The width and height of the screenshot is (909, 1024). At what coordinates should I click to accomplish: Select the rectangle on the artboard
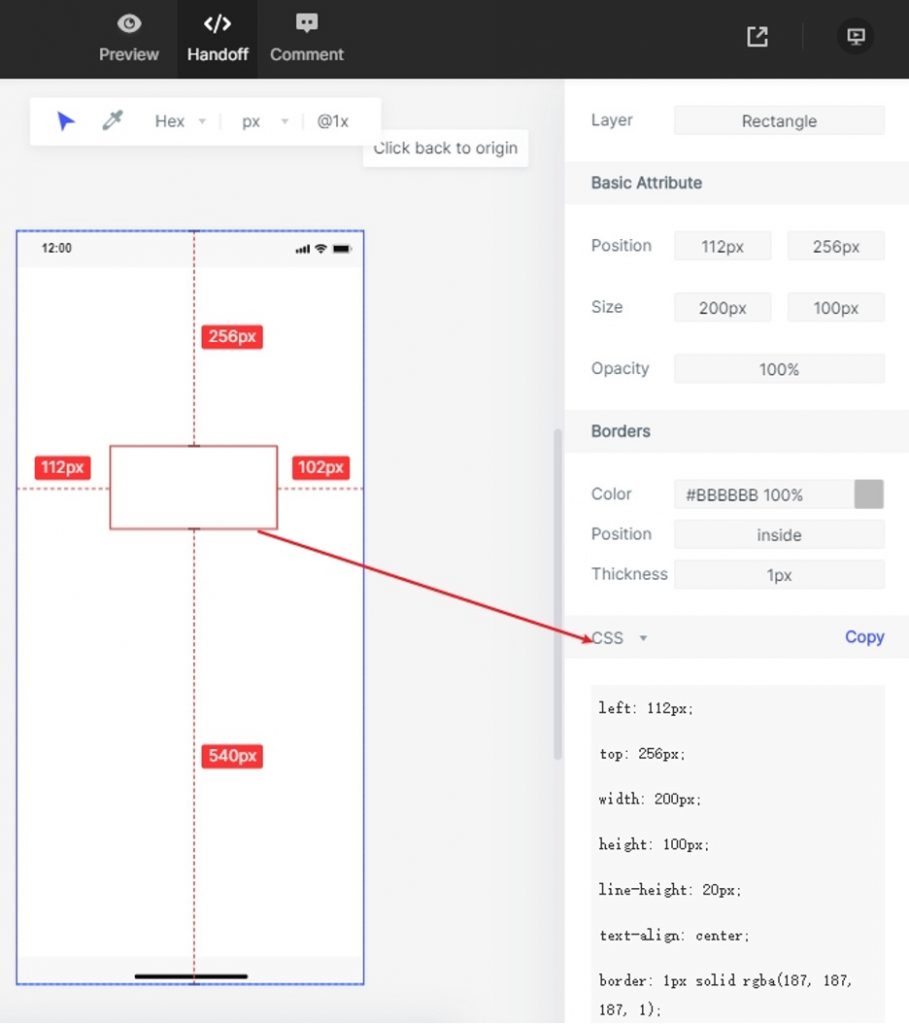pyautogui.click(x=193, y=487)
